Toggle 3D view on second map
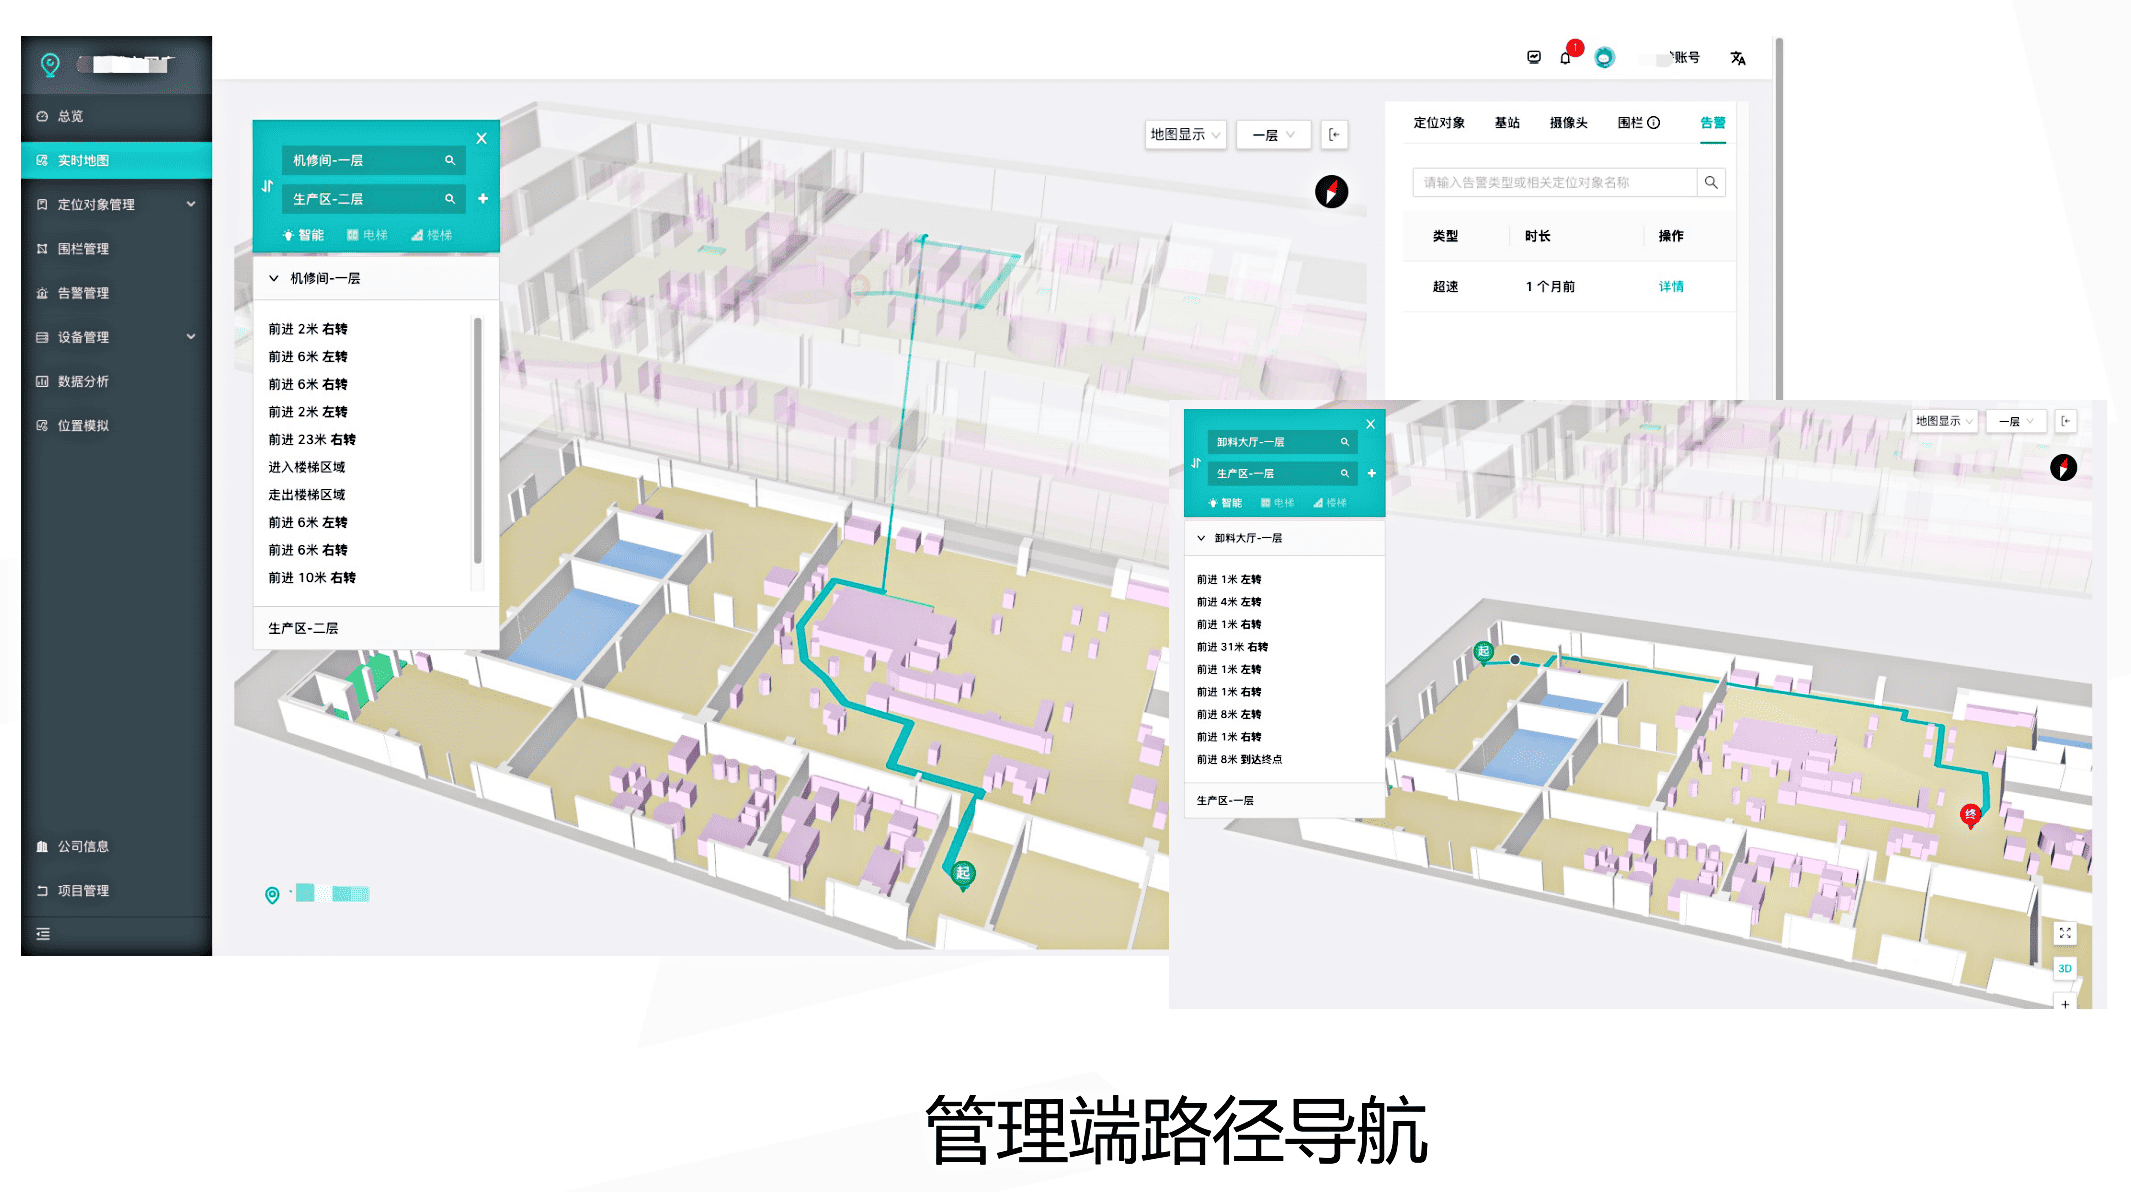Viewport: 2131px width, 1192px height. [x=2064, y=968]
